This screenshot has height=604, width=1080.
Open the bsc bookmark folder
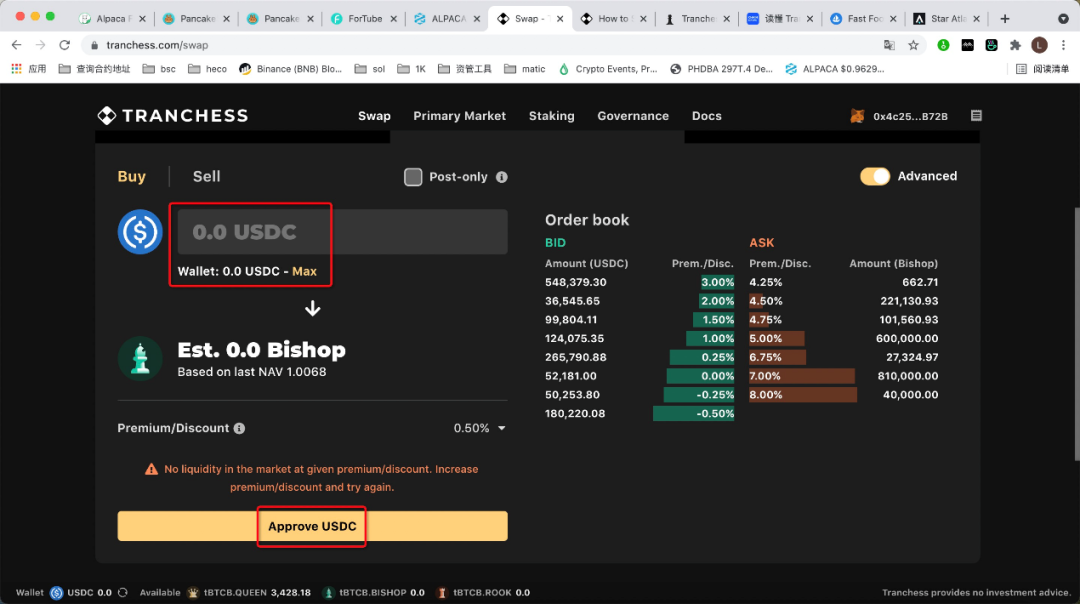pyautogui.click(x=159, y=69)
